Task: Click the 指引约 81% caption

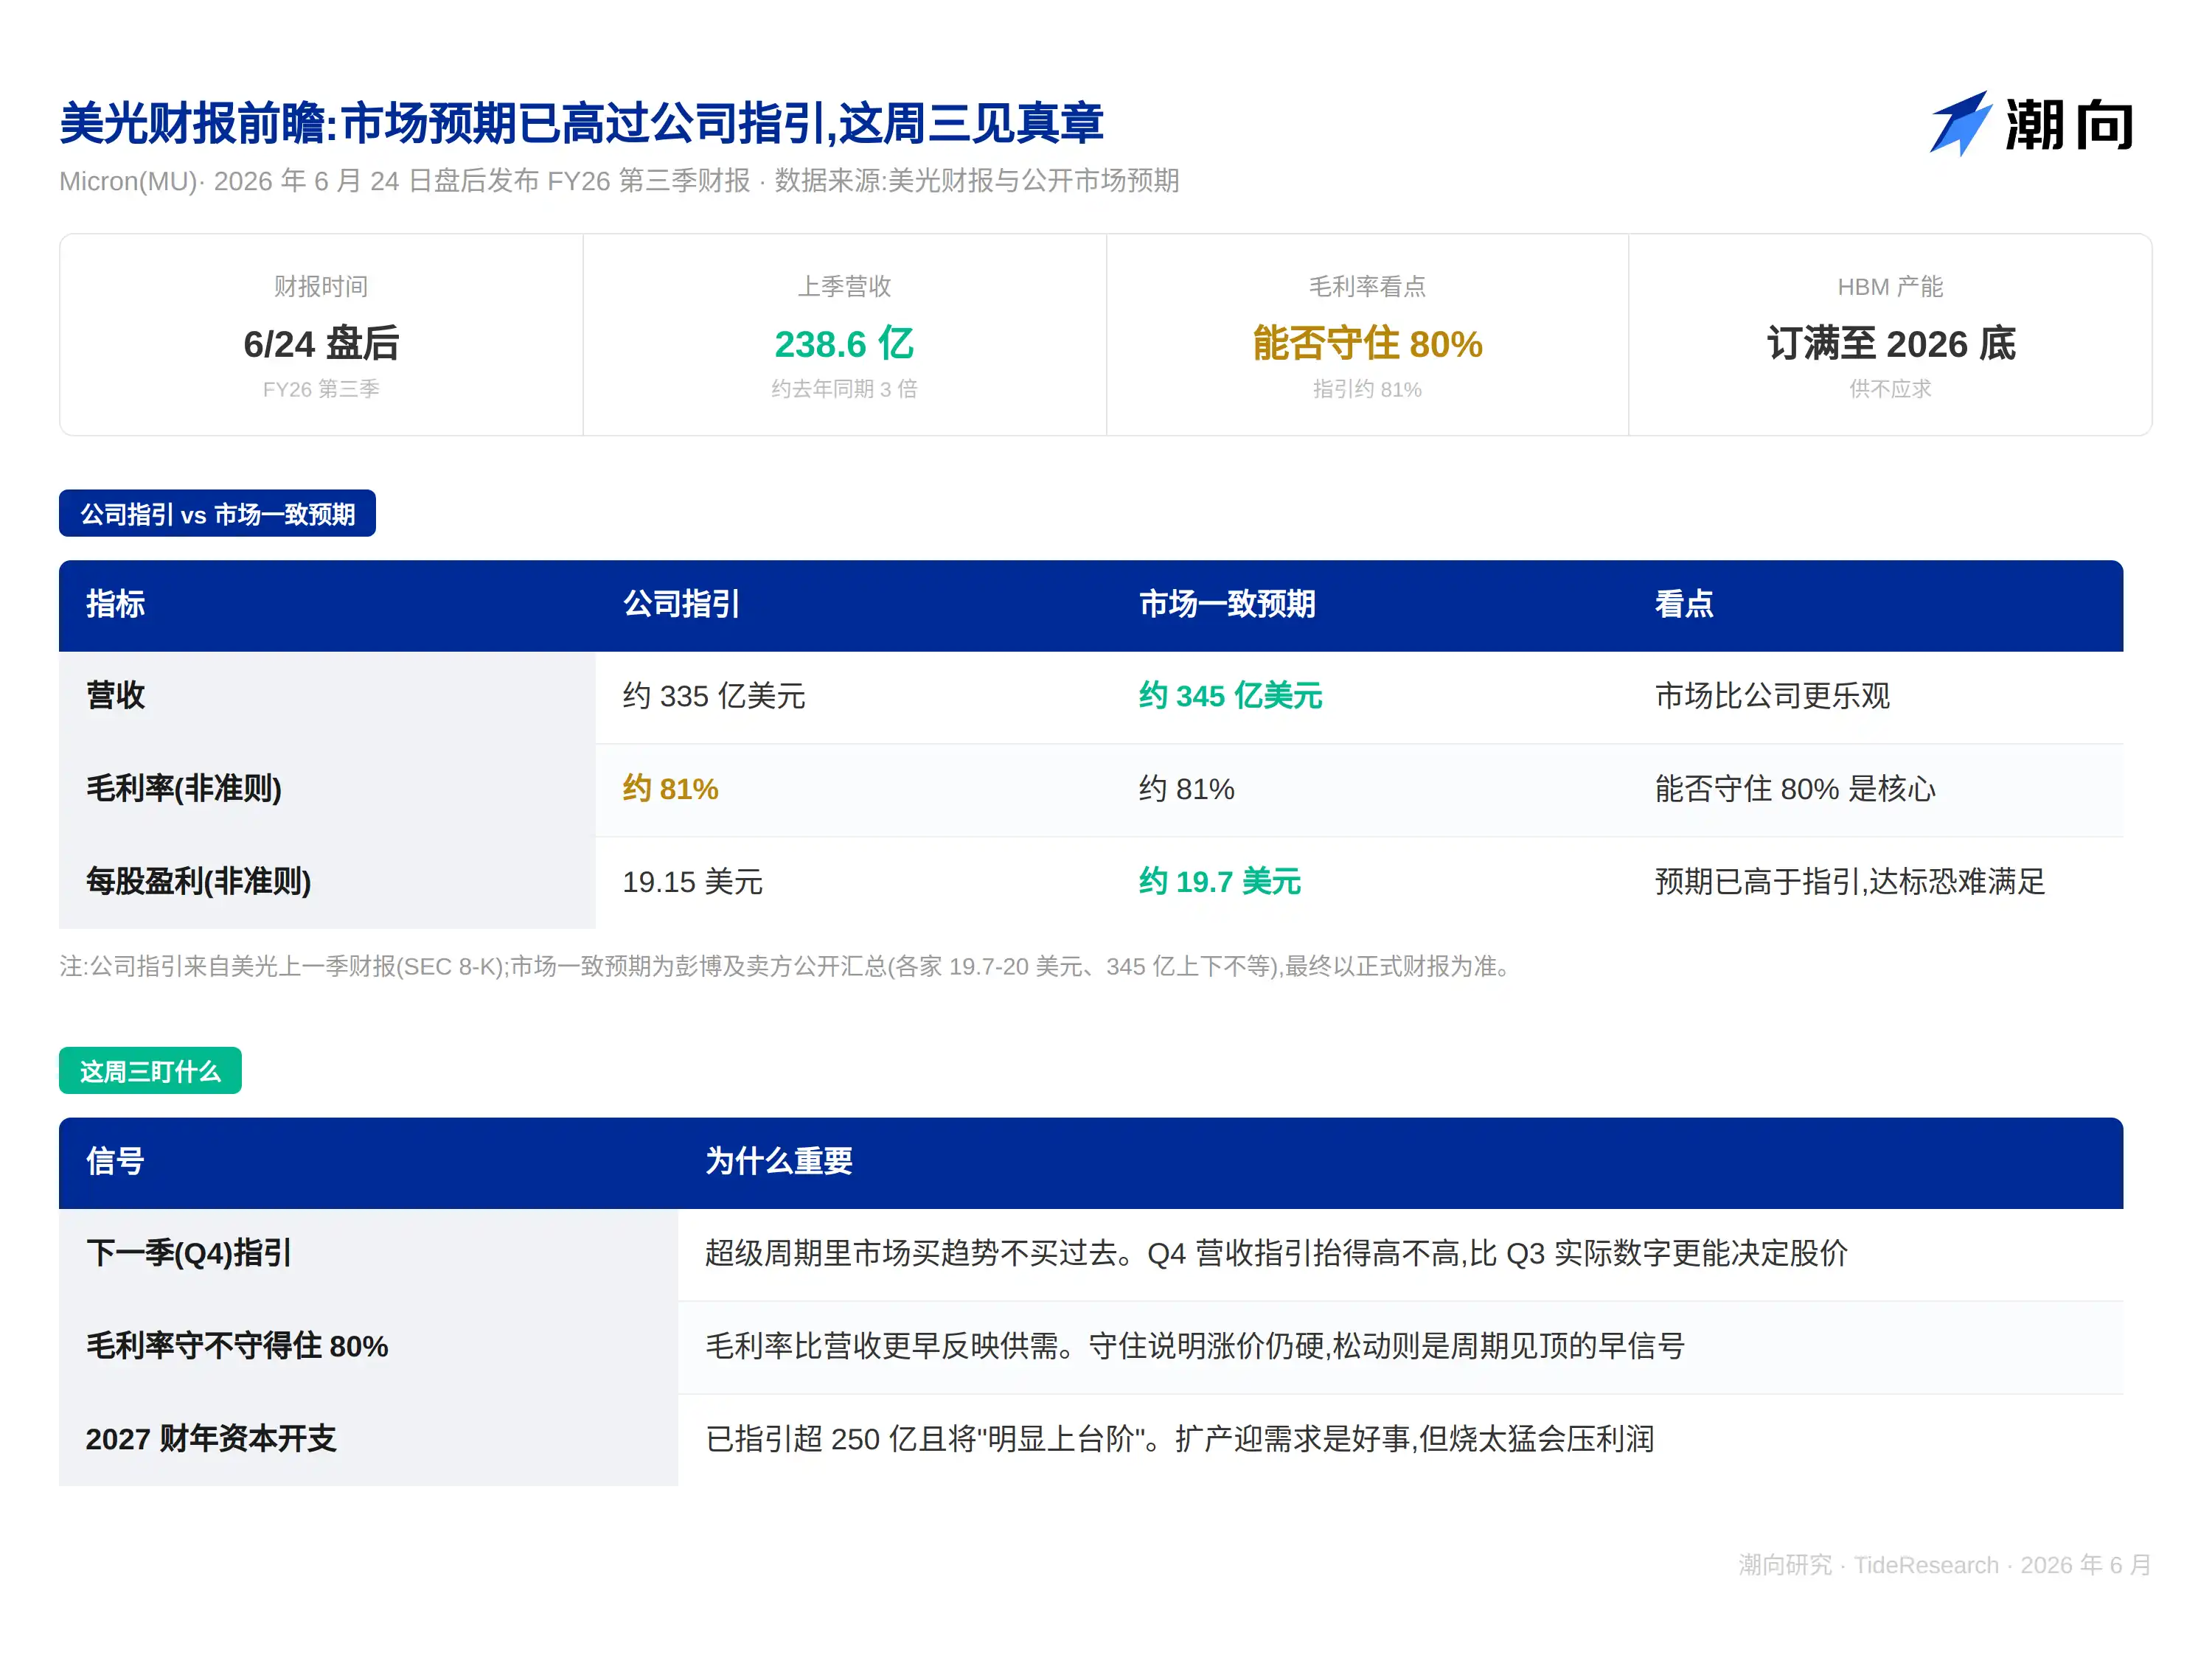Action: click(1367, 389)
